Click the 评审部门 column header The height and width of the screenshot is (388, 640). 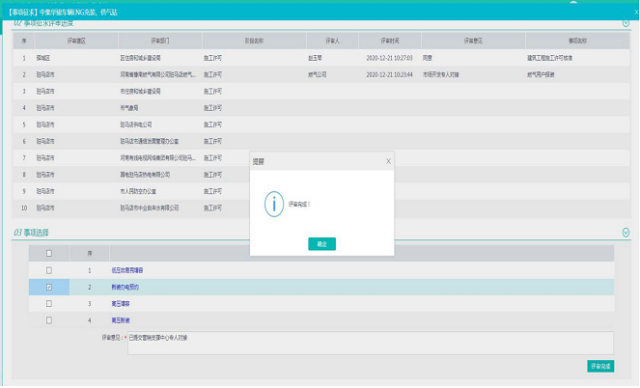click(160, 41)
